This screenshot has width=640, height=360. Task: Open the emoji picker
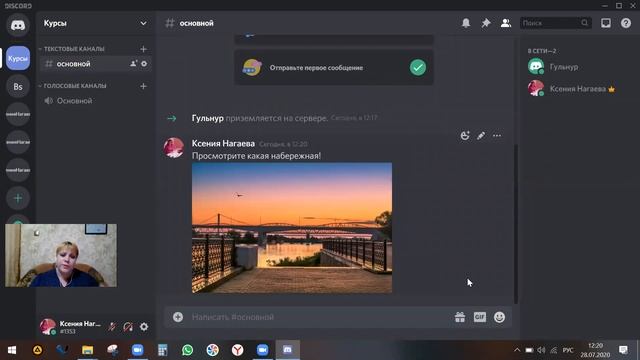coord(499,317)
